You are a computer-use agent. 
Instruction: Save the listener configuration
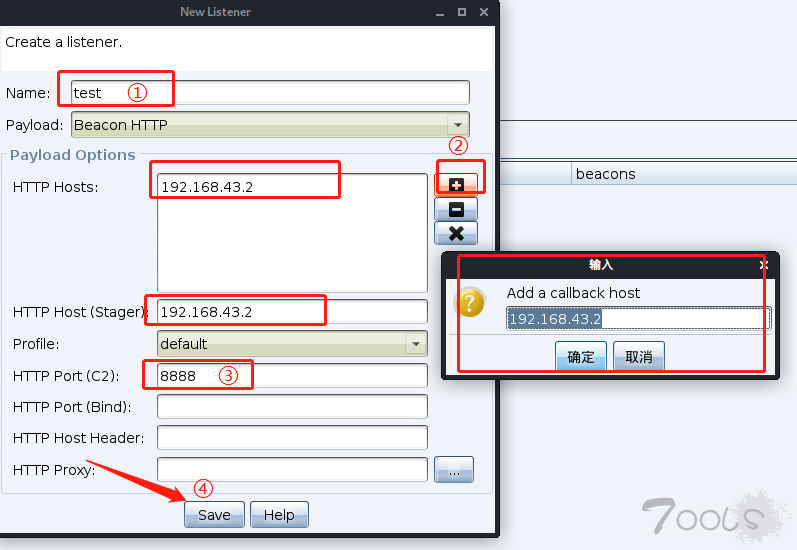click(214, 514)
